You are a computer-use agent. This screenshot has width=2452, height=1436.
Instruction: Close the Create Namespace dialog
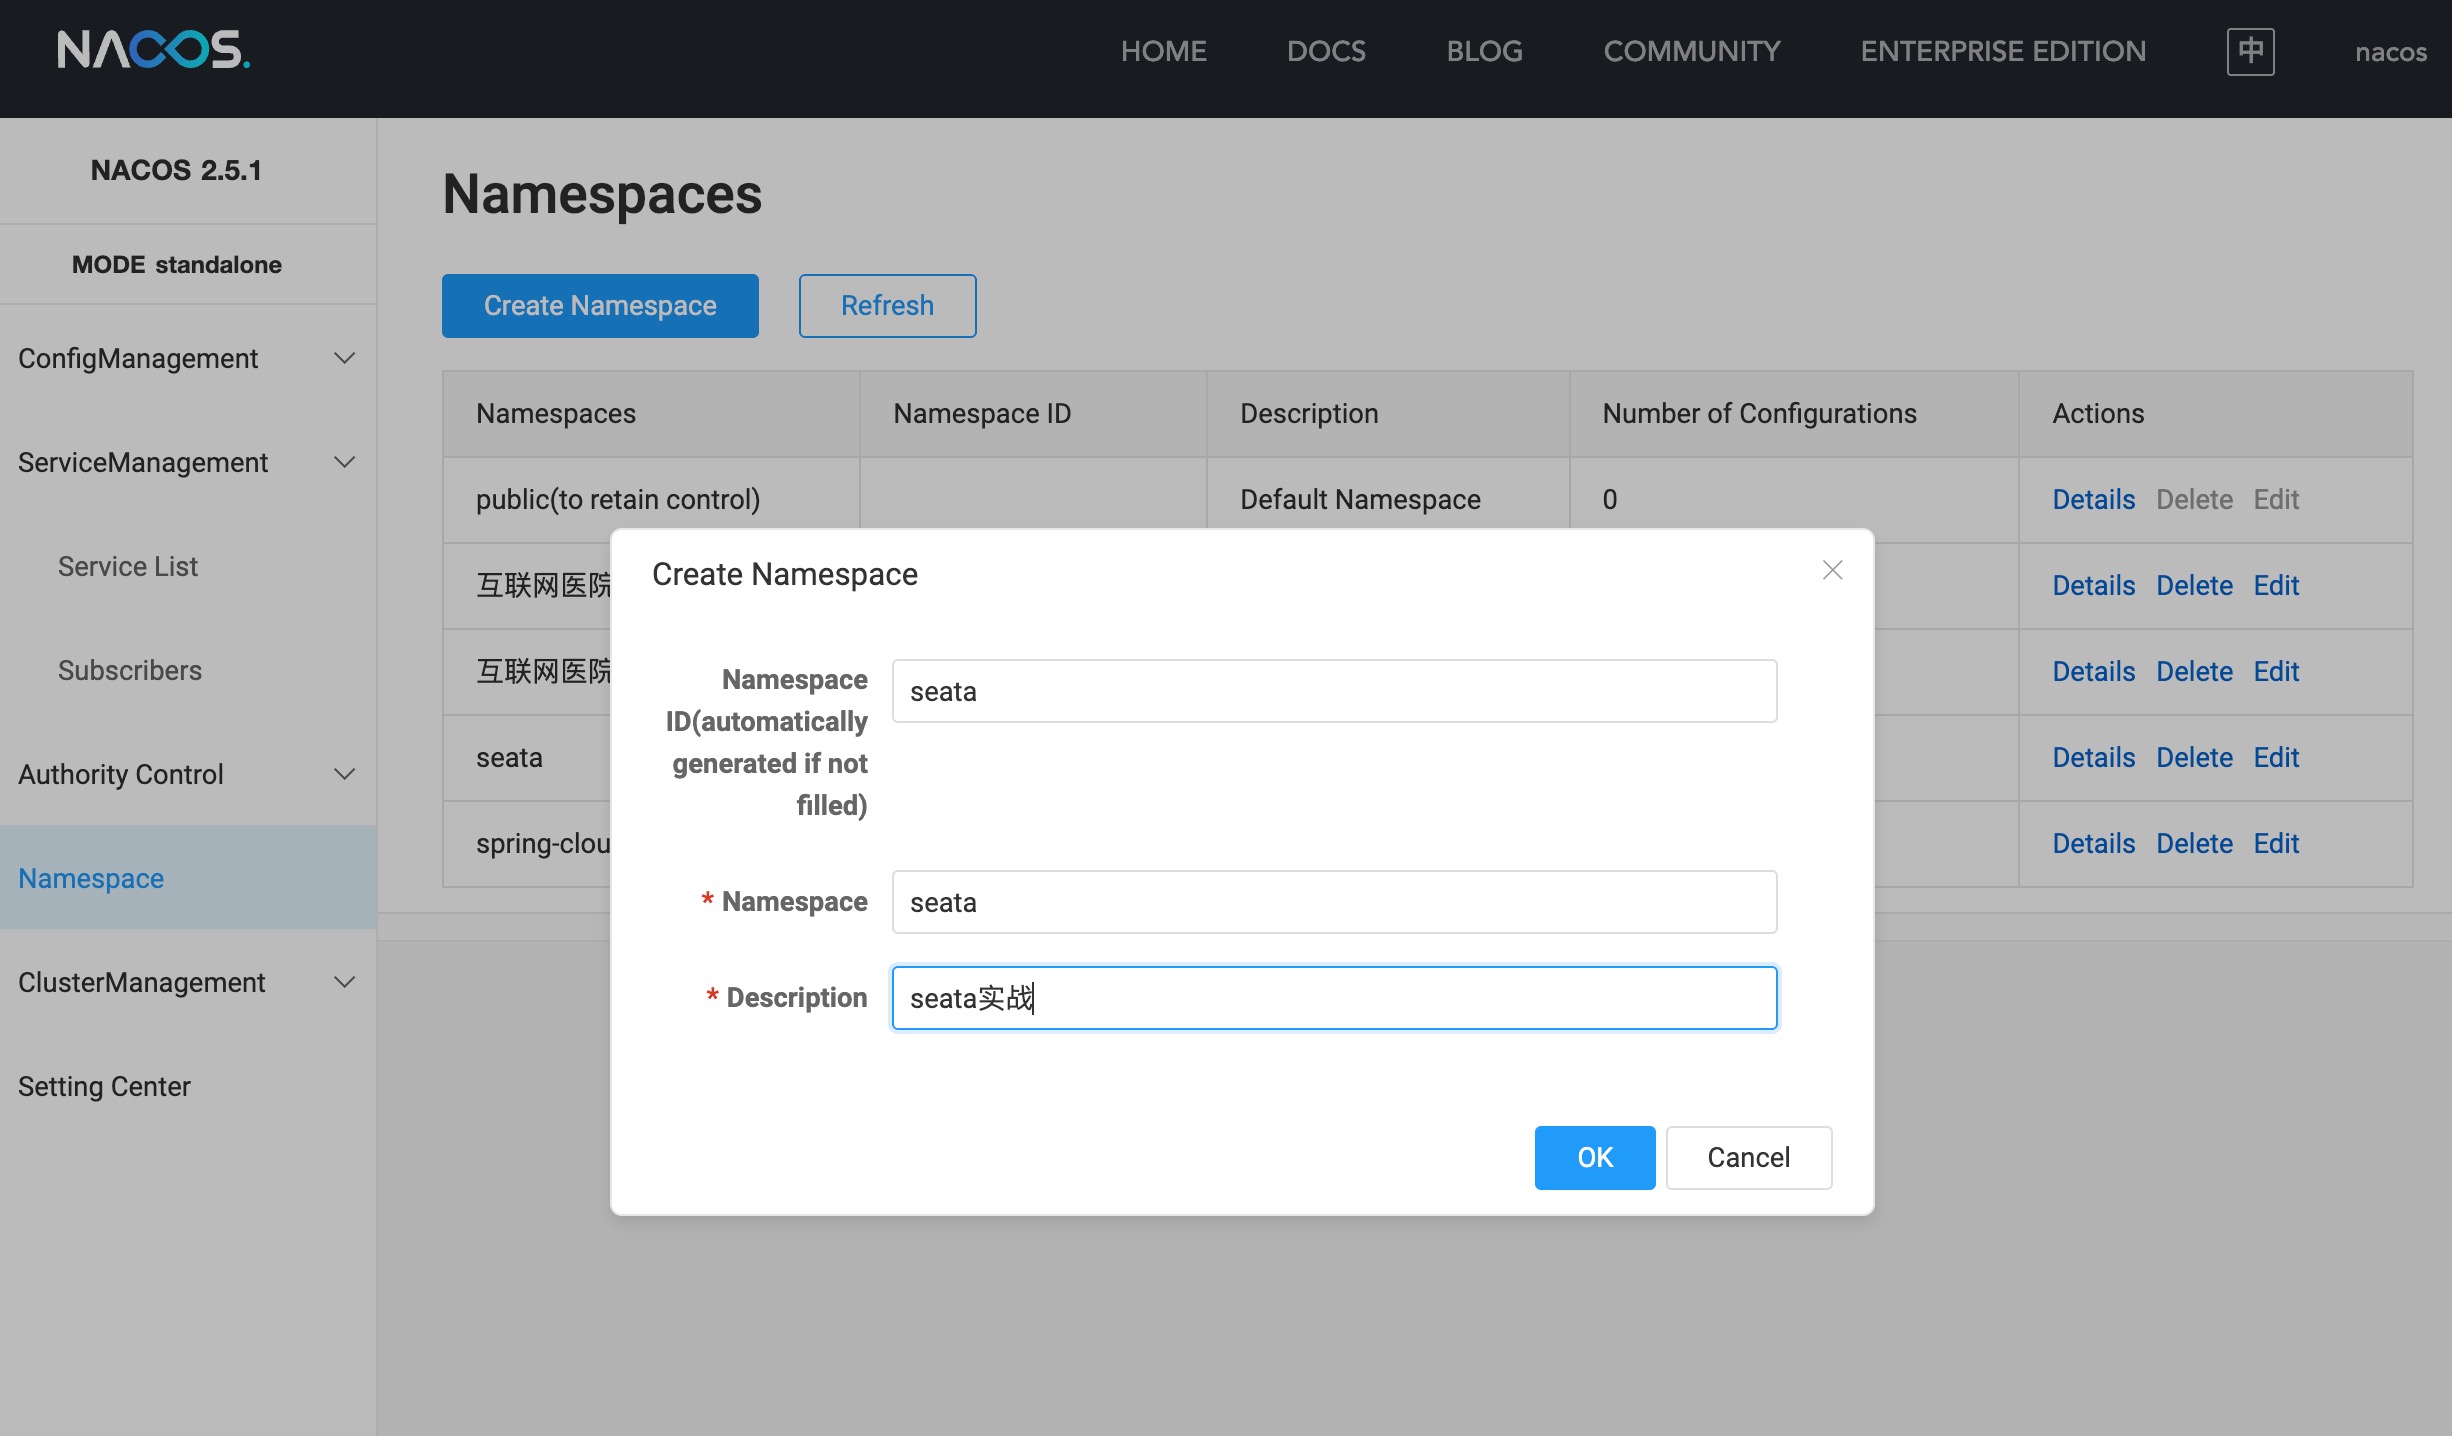point(1832,570)
